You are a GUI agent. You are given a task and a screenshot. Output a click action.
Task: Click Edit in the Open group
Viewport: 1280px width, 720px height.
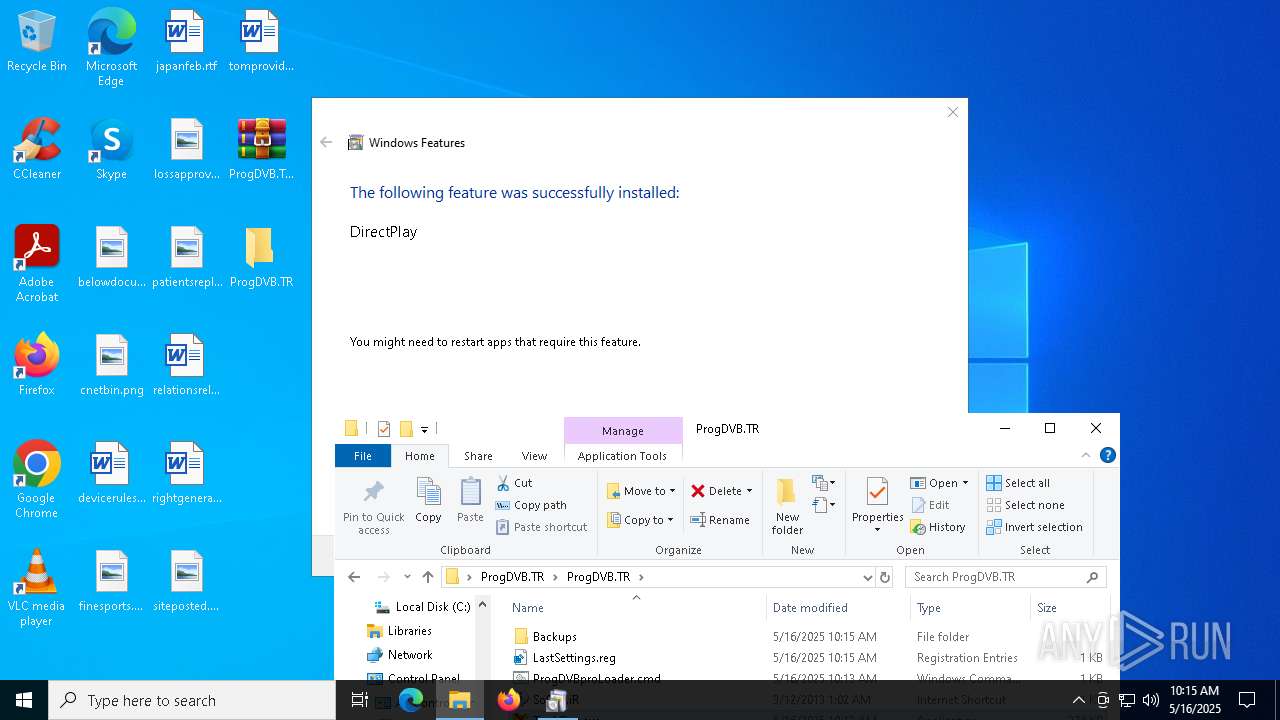(x=930, y=505)
